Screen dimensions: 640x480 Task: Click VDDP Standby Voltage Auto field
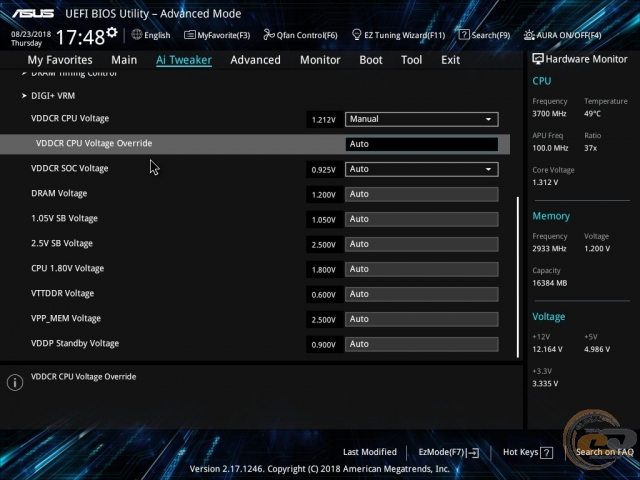[x=422, y=344]
